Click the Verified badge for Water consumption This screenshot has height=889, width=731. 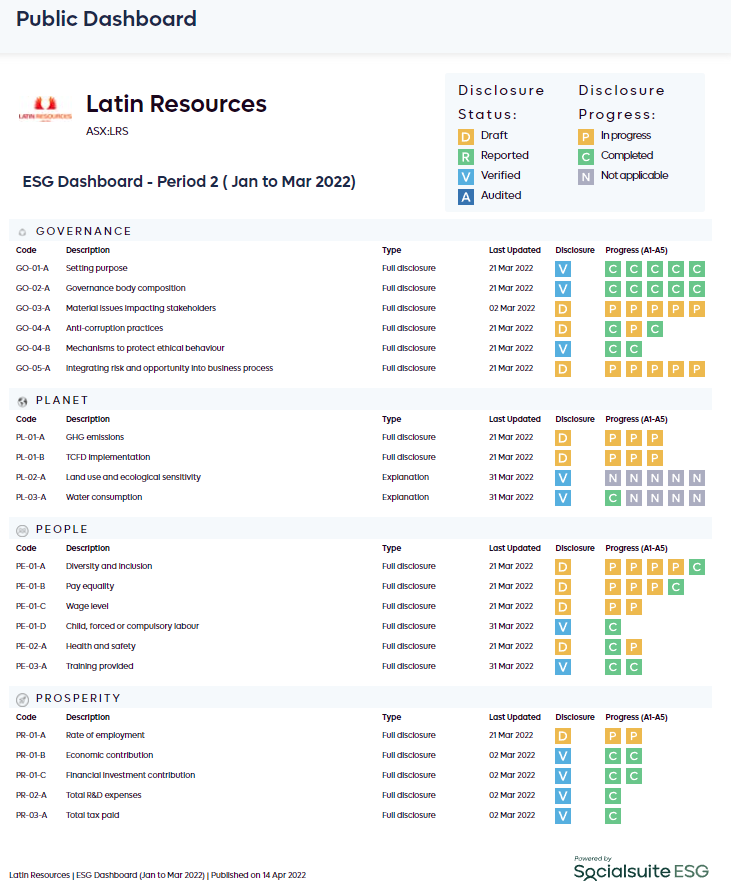coord(563,498)
